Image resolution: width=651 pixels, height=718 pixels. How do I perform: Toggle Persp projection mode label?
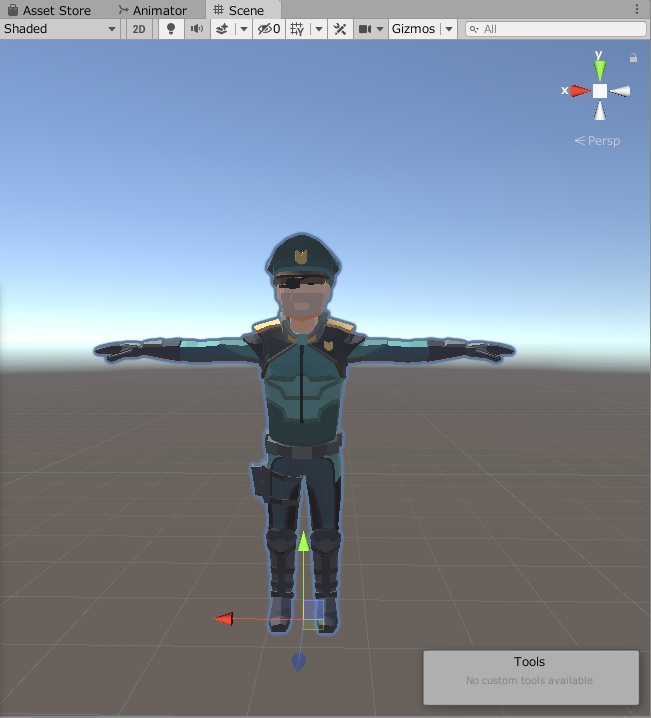click(597, 141)
